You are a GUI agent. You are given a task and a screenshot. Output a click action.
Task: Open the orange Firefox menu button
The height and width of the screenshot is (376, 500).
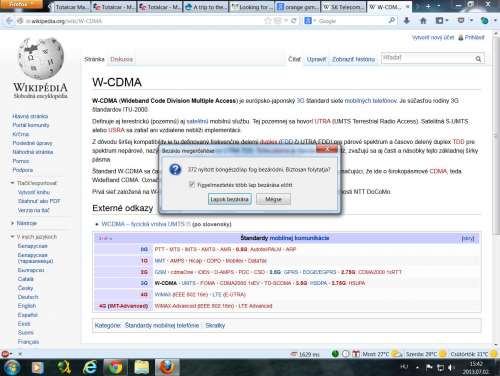coord(21,4)
